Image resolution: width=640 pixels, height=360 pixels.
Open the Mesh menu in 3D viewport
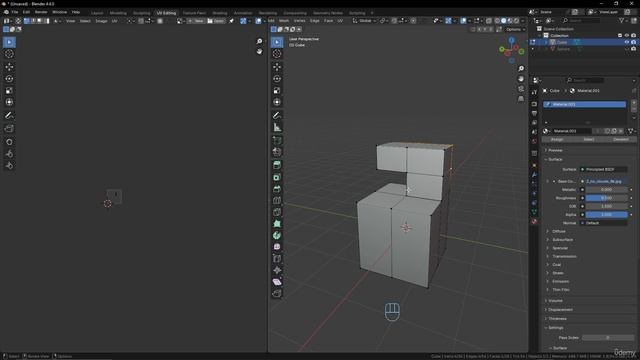tap(284, 21)
